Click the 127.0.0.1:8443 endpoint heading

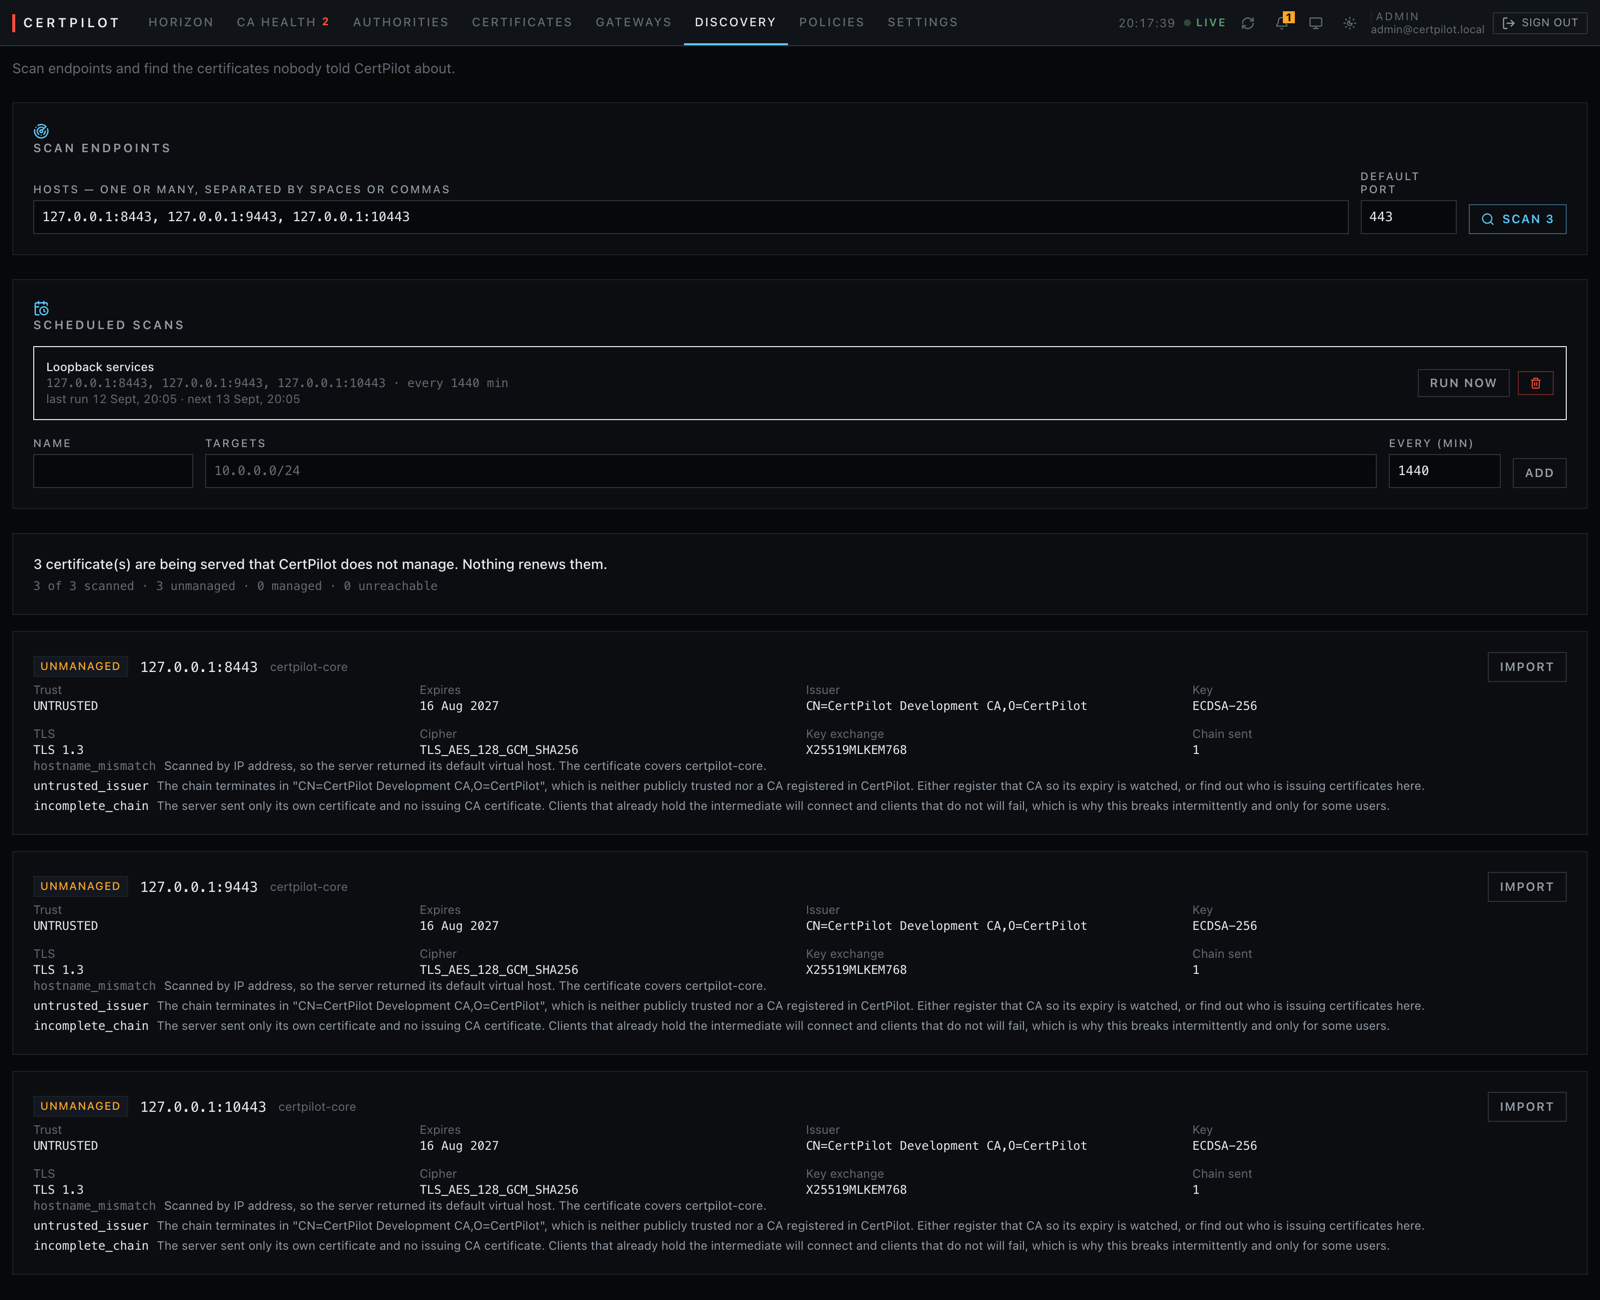199,667
